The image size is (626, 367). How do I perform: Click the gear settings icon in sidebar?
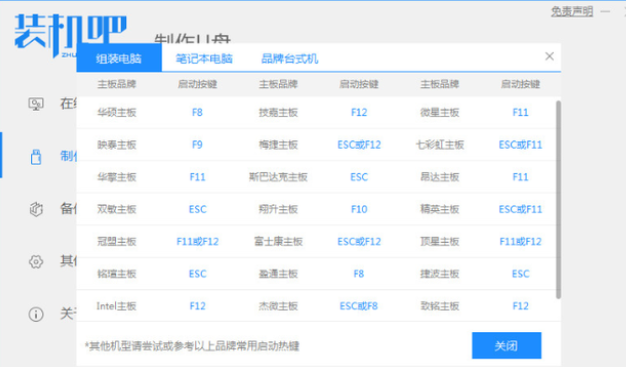pyautogui.click(x=36, y=262)
